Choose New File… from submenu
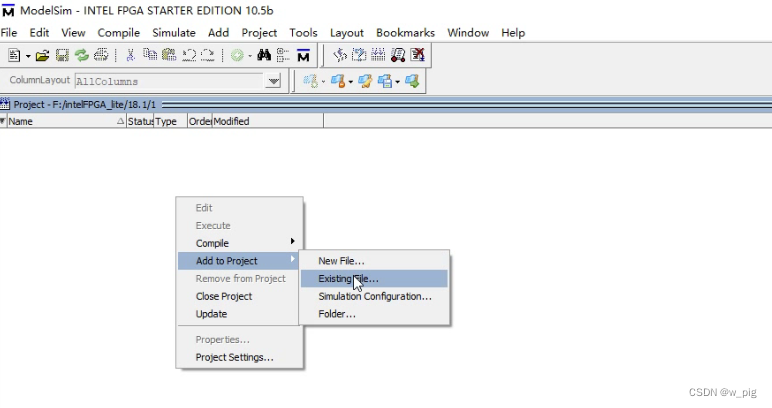Viewport: 772px width, 408px height. (x=374, y=261)
